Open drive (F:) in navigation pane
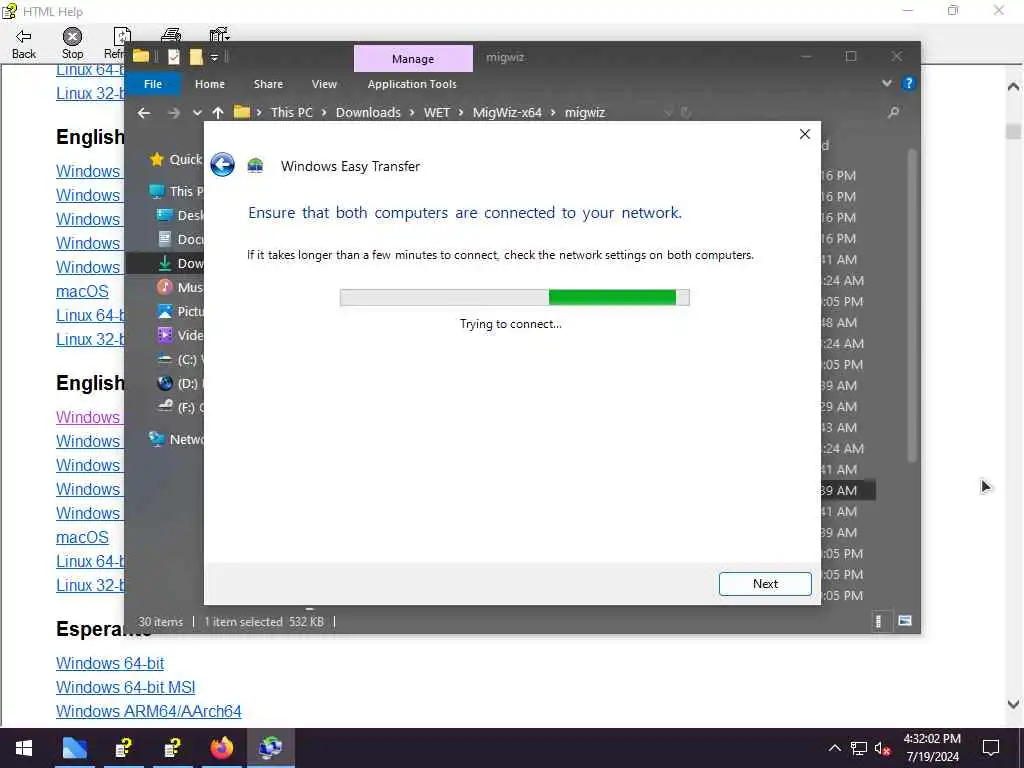This screenshot has width=1024, height=768. (180, 408)
